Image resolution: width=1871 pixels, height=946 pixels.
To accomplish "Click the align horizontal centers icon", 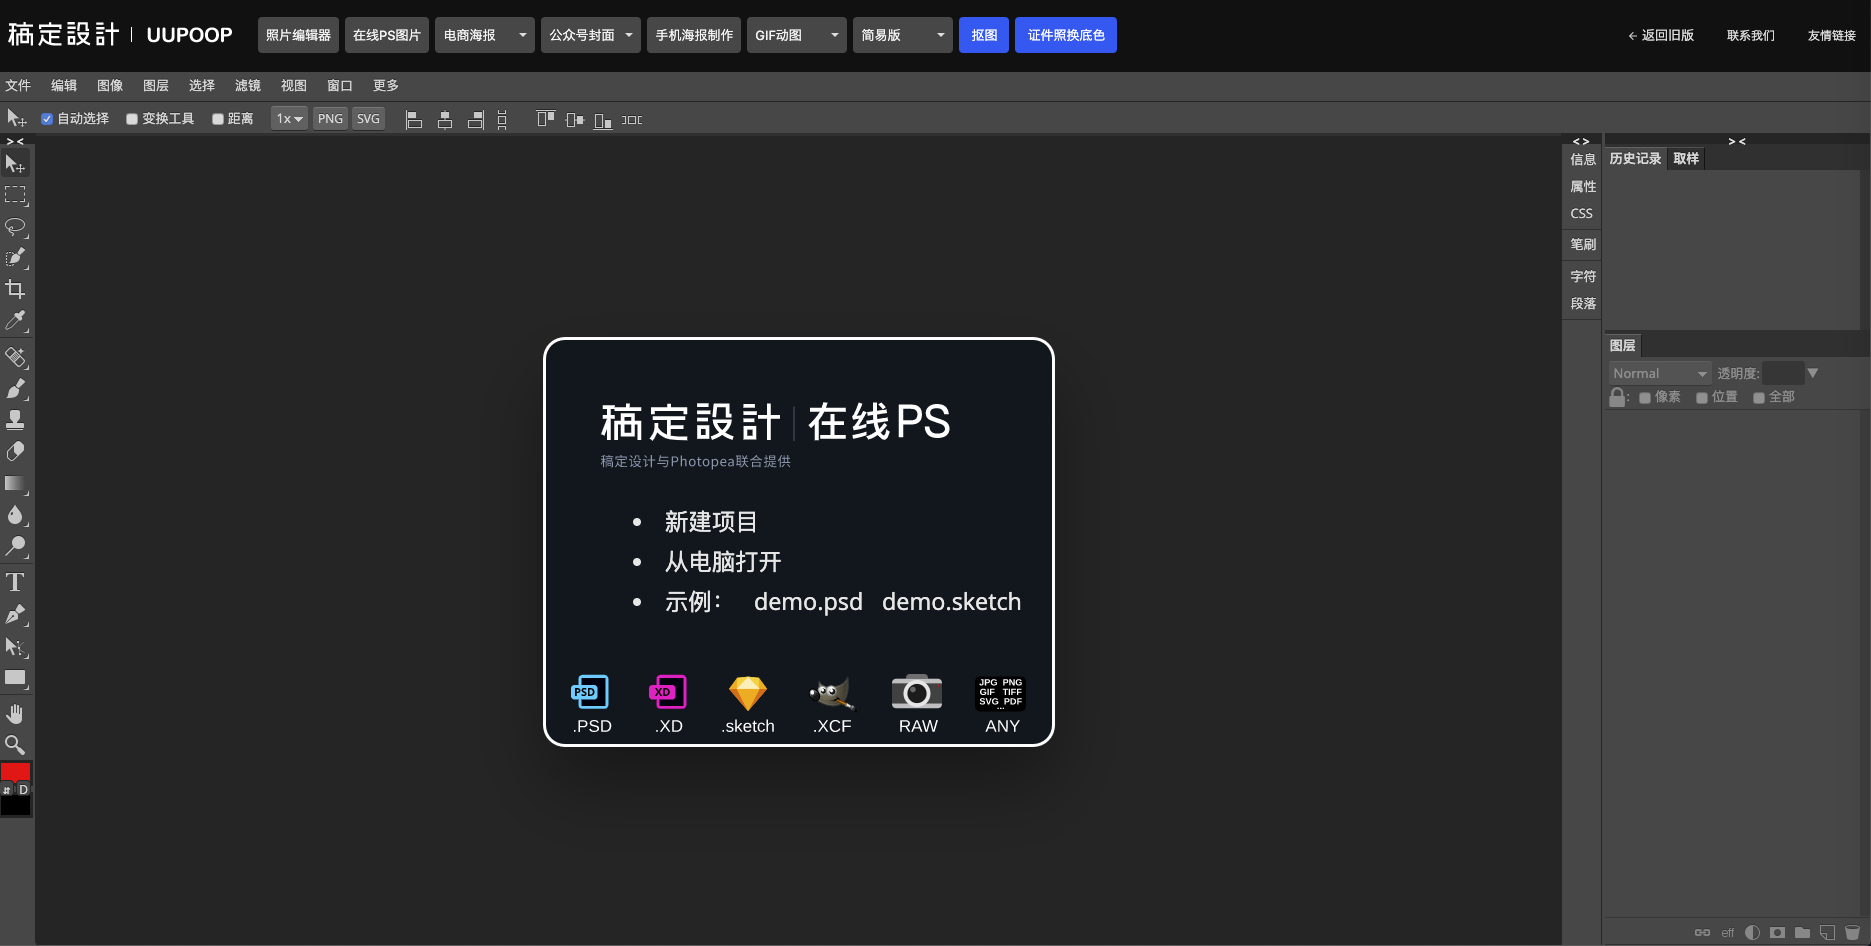I will [x=445, y=120].
